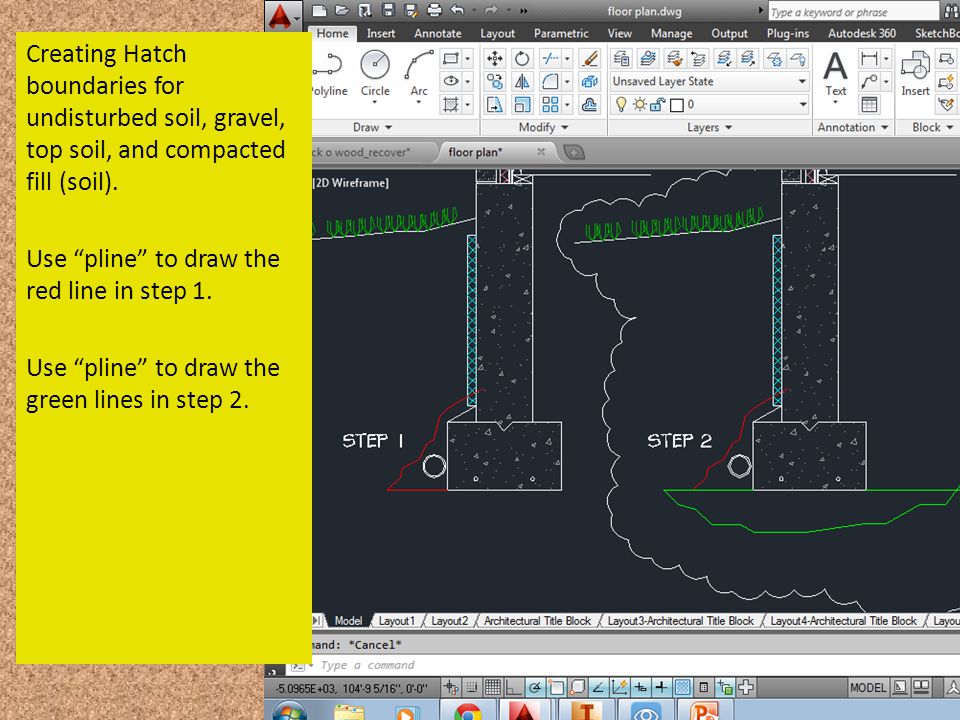The height and width of the screenshot is (720, 960).
Task: Open the current layer dropdown list
Action: [803, 105]
